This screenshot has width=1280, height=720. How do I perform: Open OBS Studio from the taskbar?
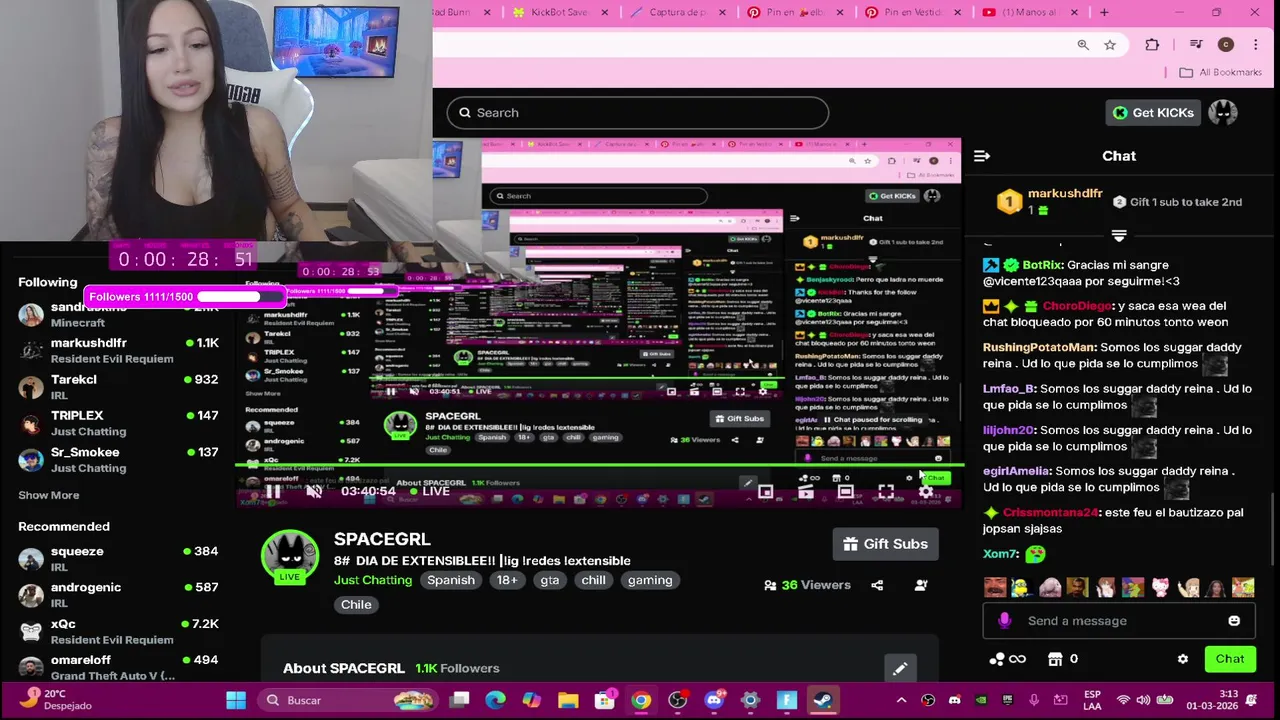click(678, 700)
